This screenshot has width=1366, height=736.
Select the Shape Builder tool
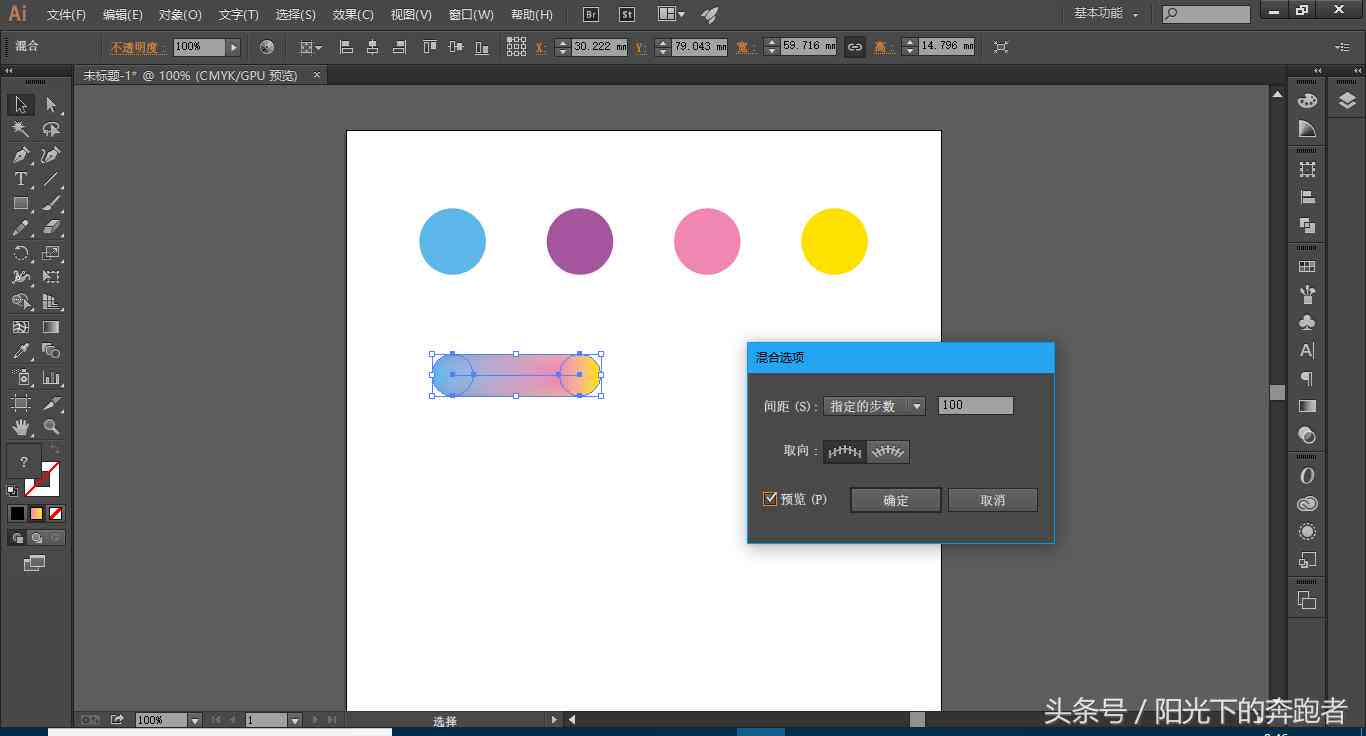[x=21, y=301]
